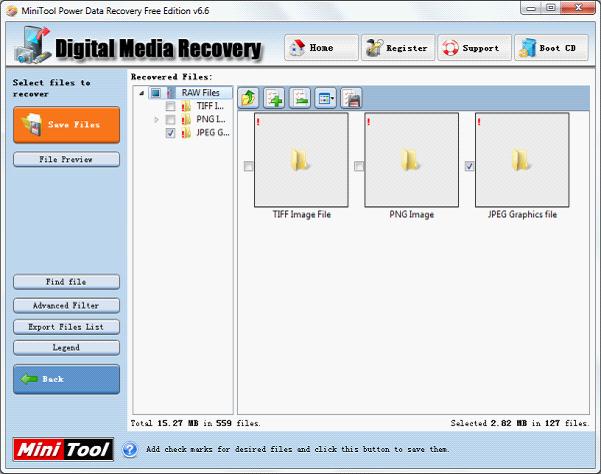This screenshot has width=601, height=474.
Task: Toggle the RAW Files tree checkbox
Action: (155, 93)
